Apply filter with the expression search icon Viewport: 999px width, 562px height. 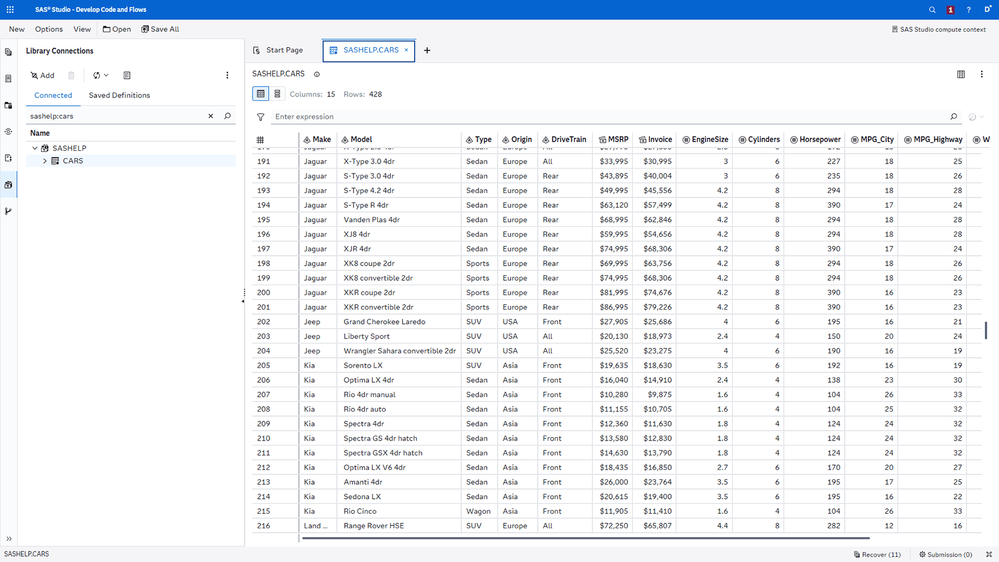point(954,117)
